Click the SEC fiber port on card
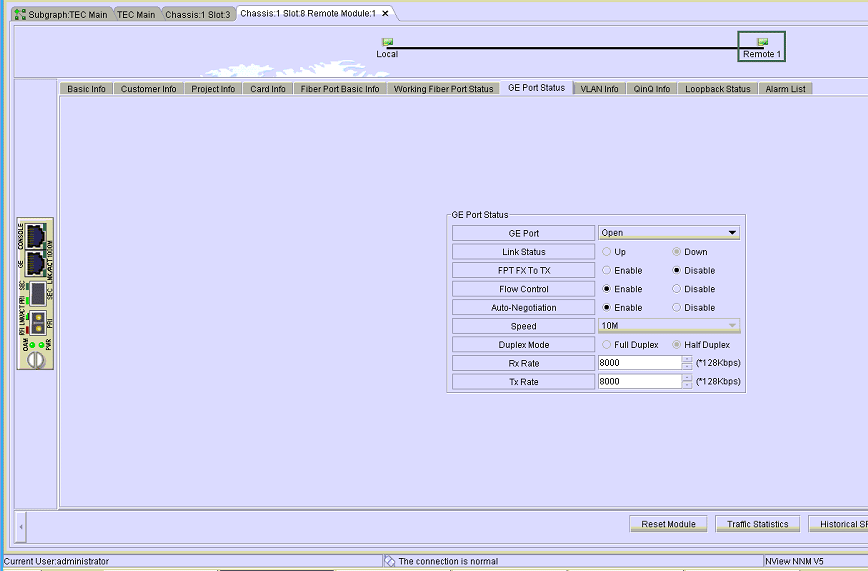The width and height of the screenshot is (868, 571). coord(38,294)
